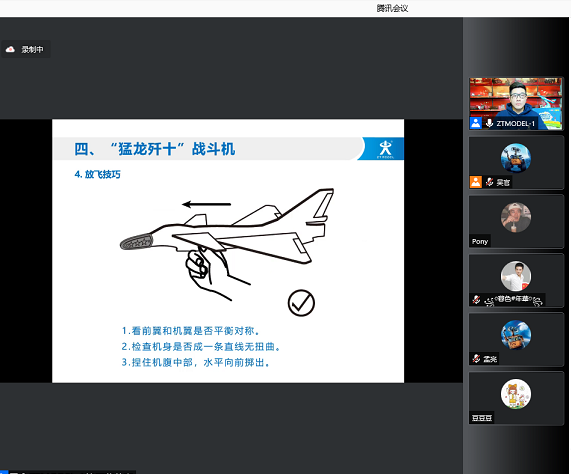The width and height of the screenshot is (571, 474).
Task: Select avatar of man in white shirt
Action: (516, 276)
